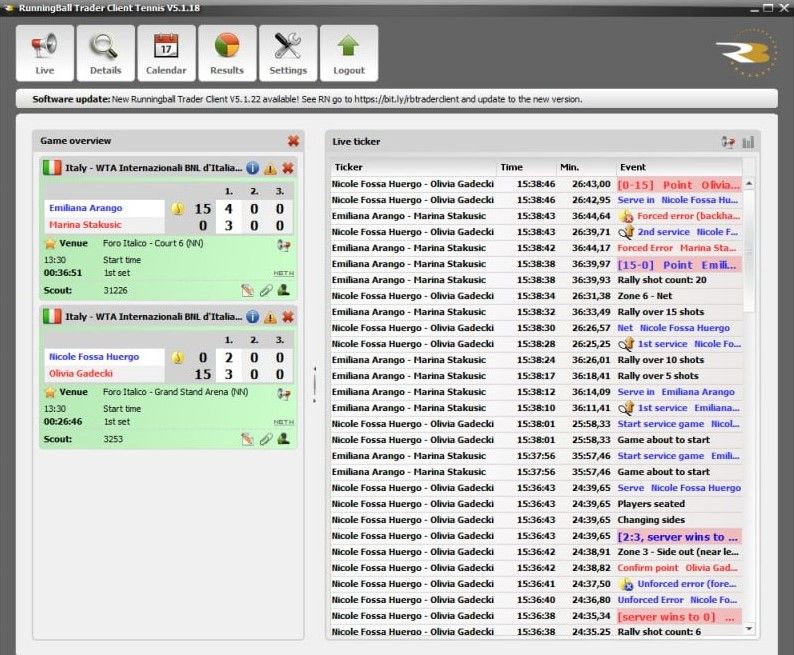Close the Game overview panel
The width and height of the screenshot is (794, 655).
click(293, 141)
